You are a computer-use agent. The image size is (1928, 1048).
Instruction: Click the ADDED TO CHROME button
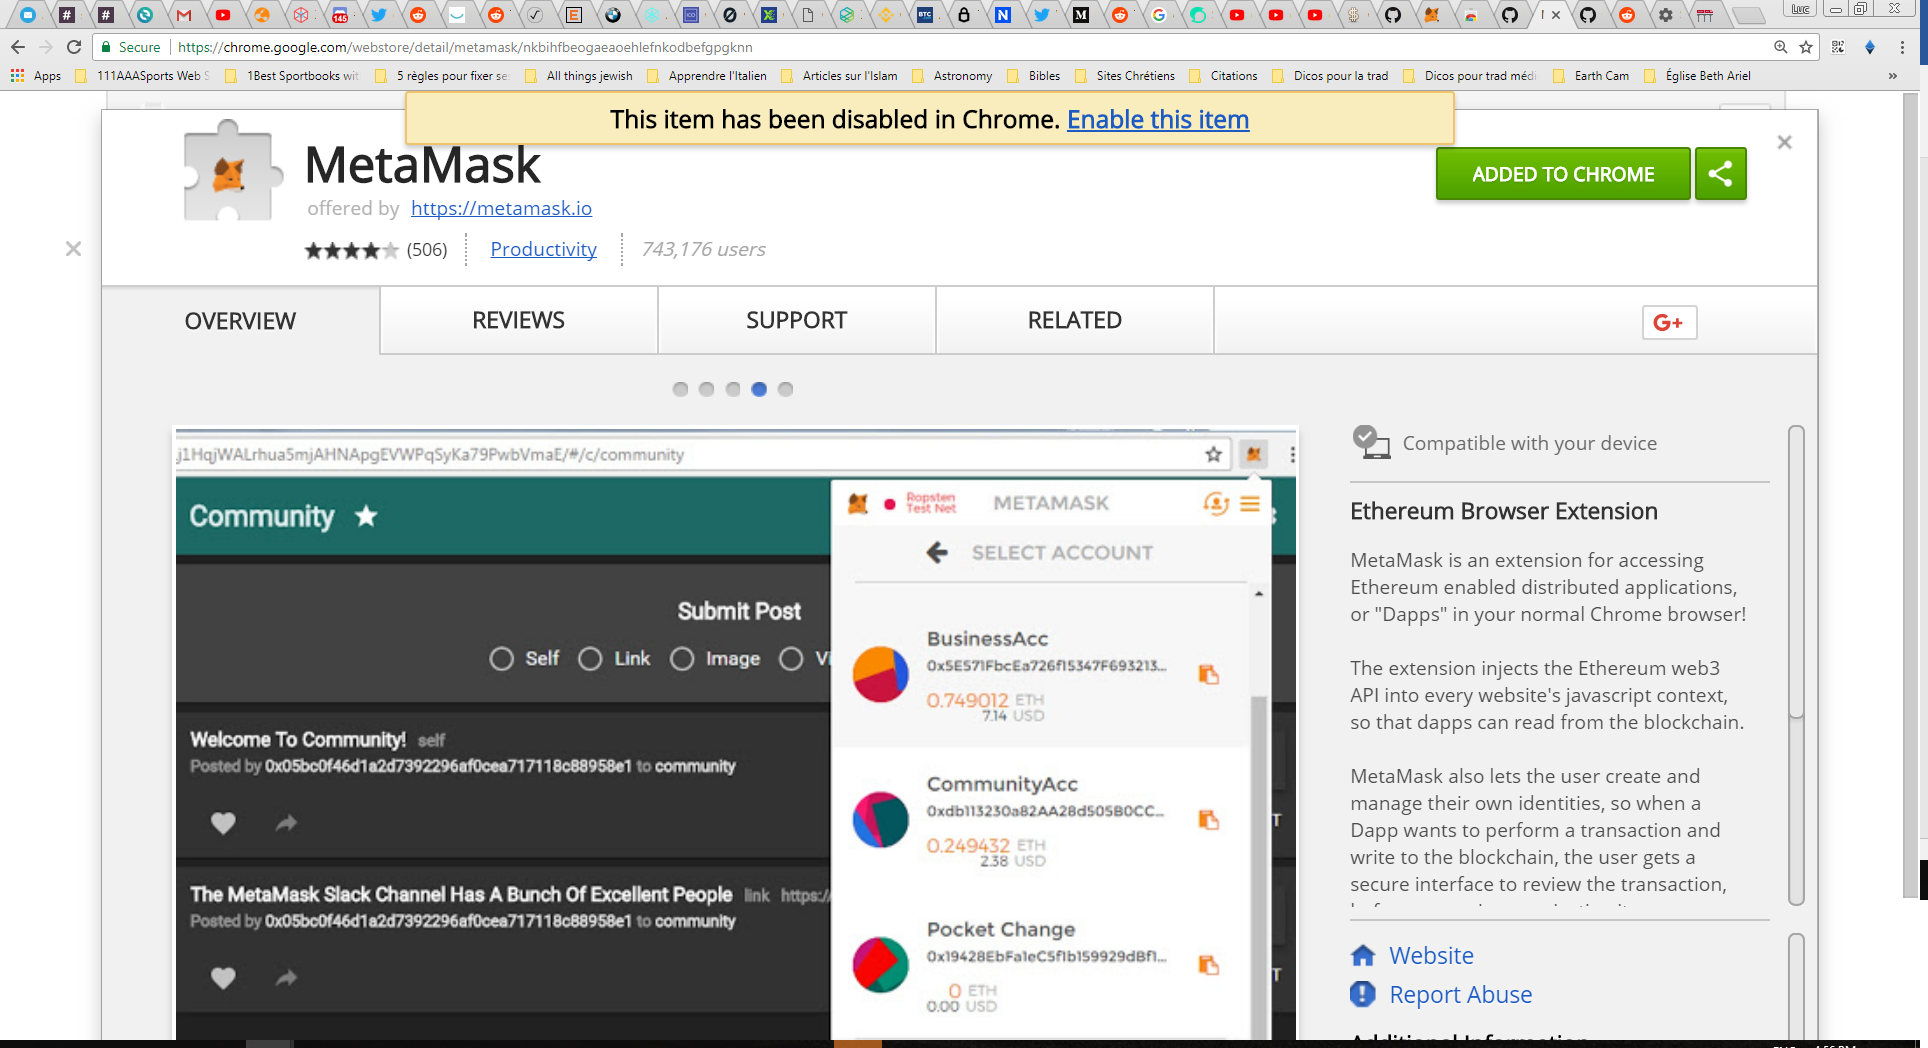(1563, 174)
